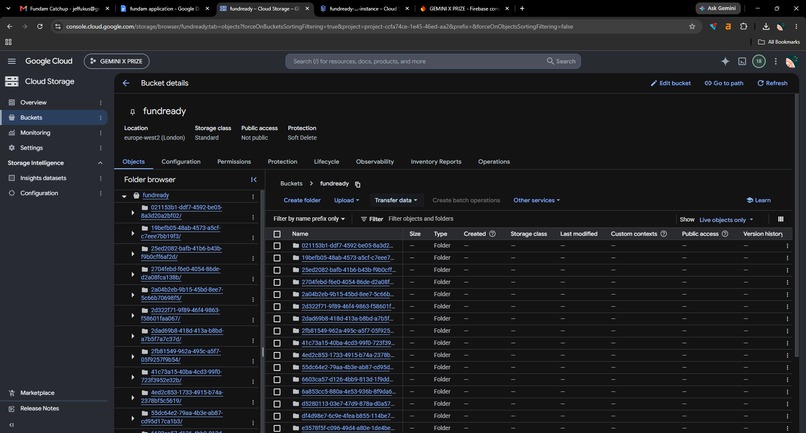Open the notifications badge showing 18

click(759, 61)
